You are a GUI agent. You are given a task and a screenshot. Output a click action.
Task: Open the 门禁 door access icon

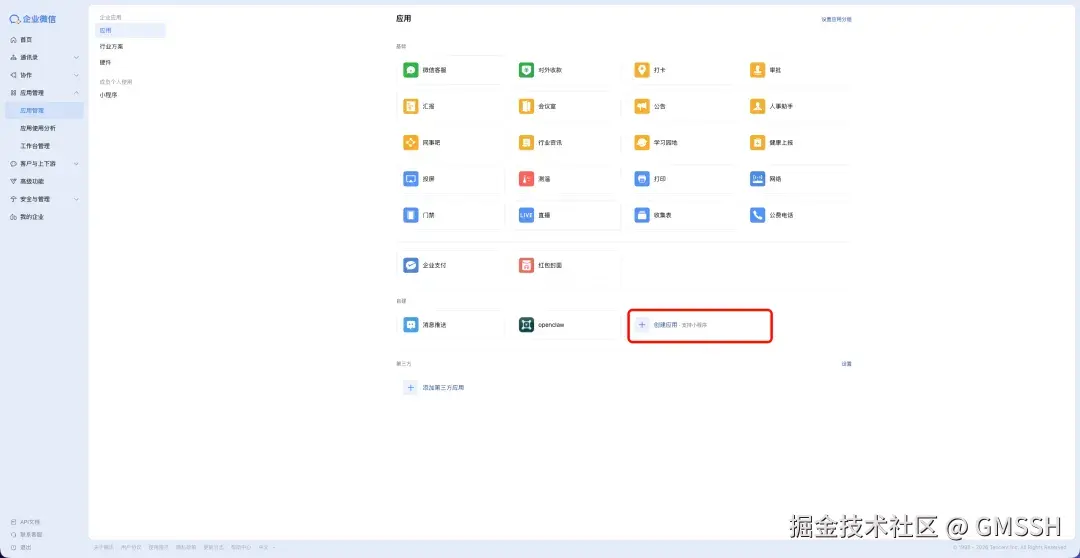(x=411, y=215)
